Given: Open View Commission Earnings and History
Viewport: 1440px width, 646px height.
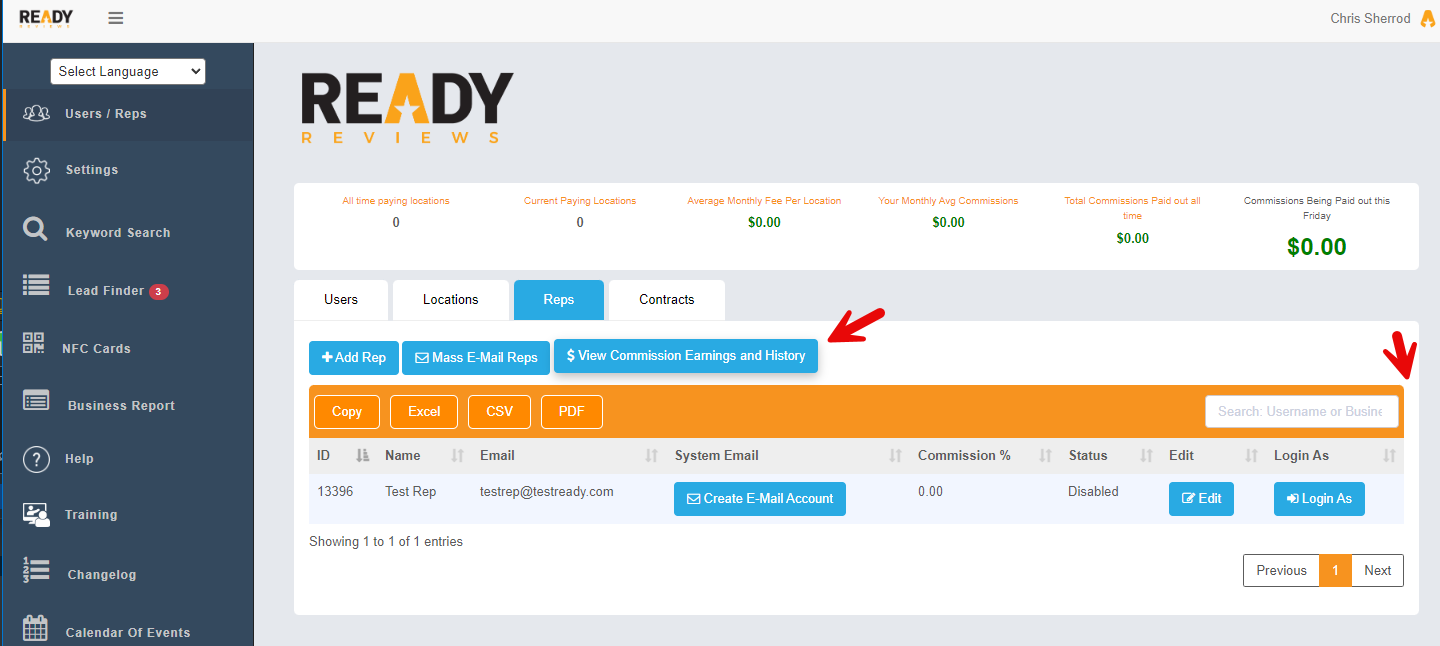Looking at the screenshot, I should 686,356.
